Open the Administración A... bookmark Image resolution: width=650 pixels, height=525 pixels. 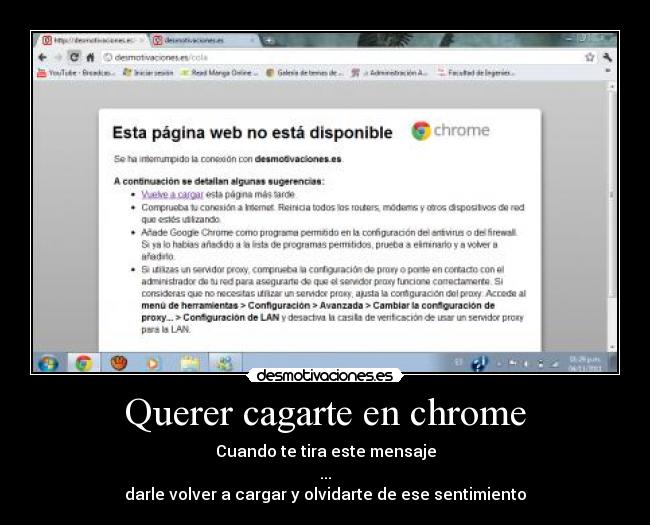coord(389,73)
